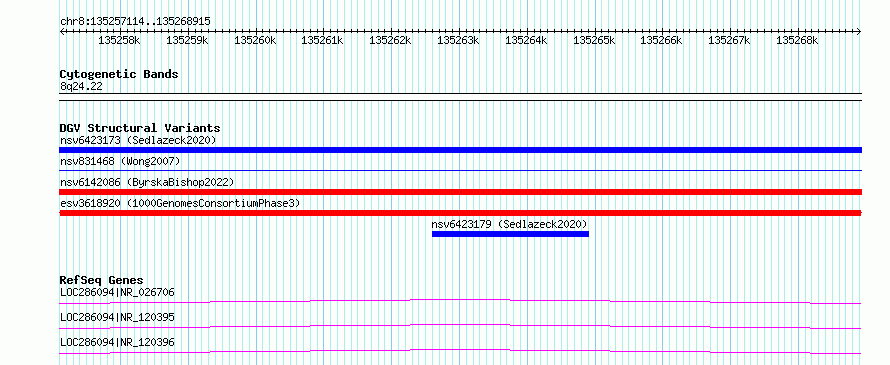The image size is (890, 365).
Task: Select the RefSeq Genes track title
Action: pos(102,280)
